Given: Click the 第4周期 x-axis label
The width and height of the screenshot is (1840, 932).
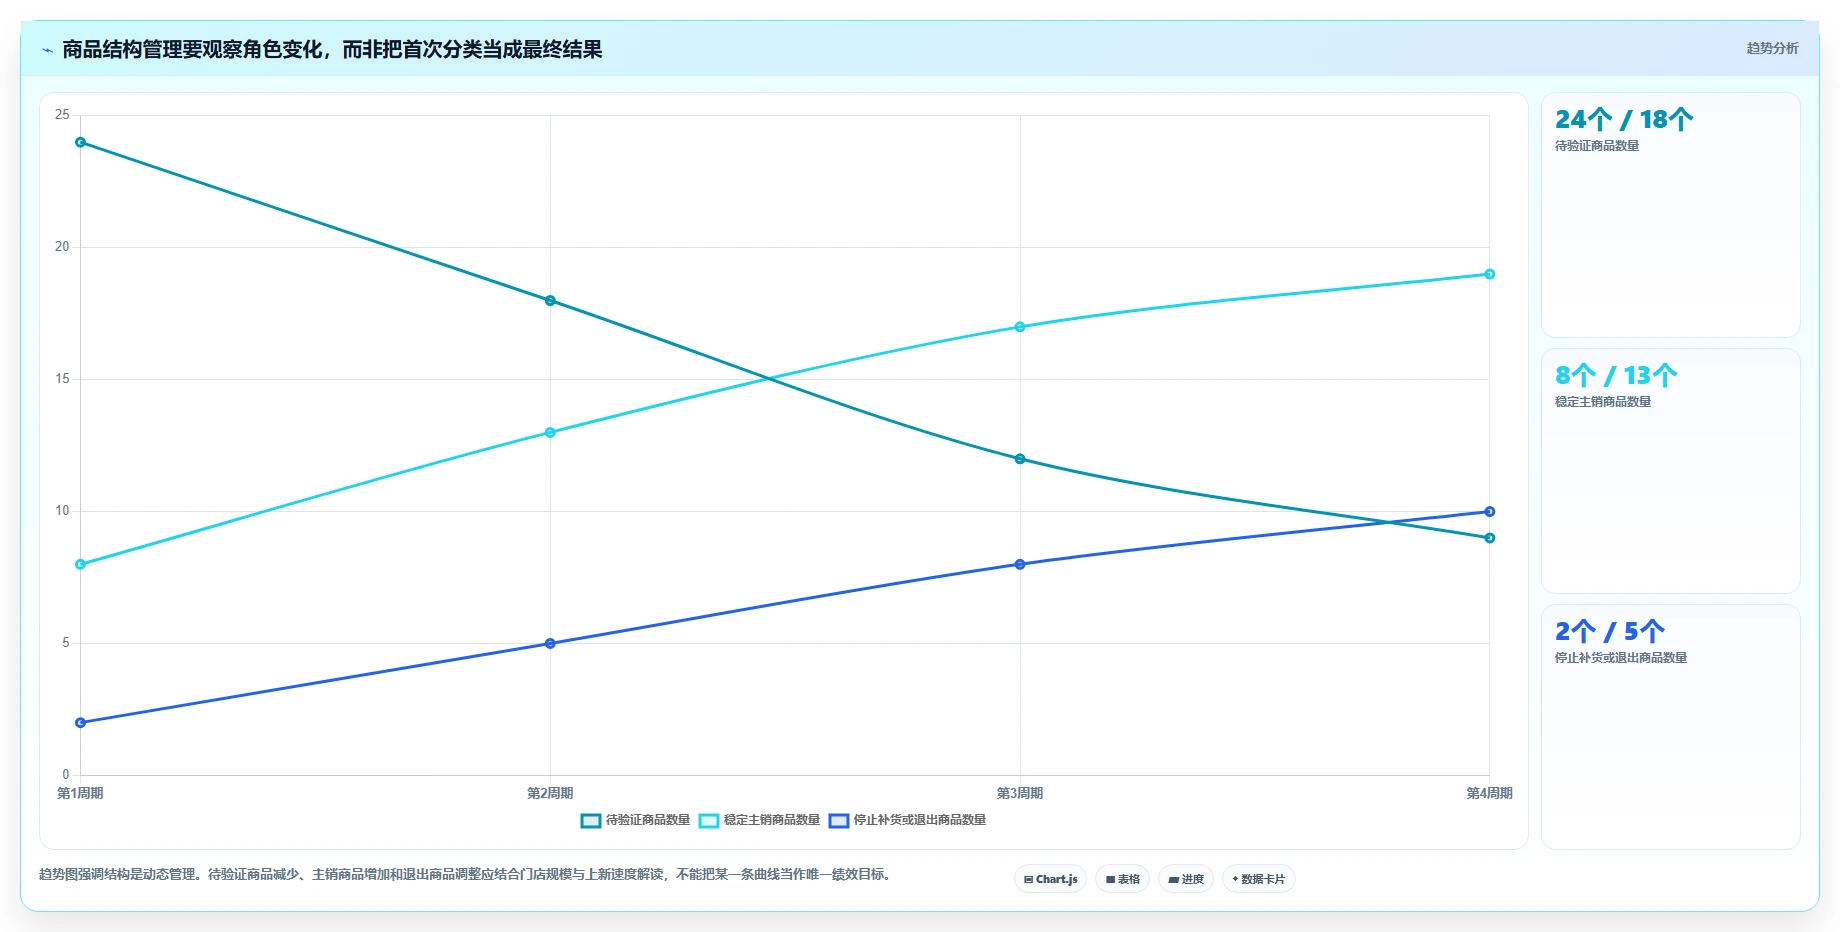Looking at the screenshot, I should [1489, 794].
